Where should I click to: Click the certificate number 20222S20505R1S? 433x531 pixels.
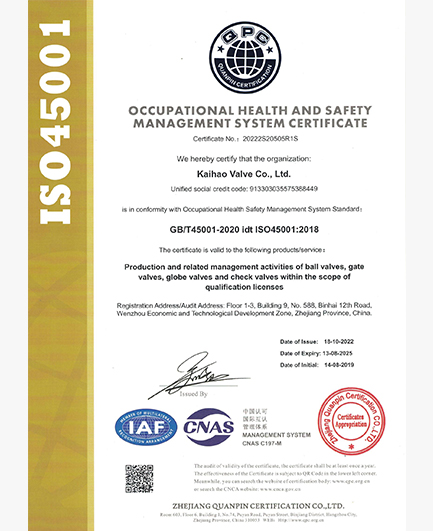[270, 139]
